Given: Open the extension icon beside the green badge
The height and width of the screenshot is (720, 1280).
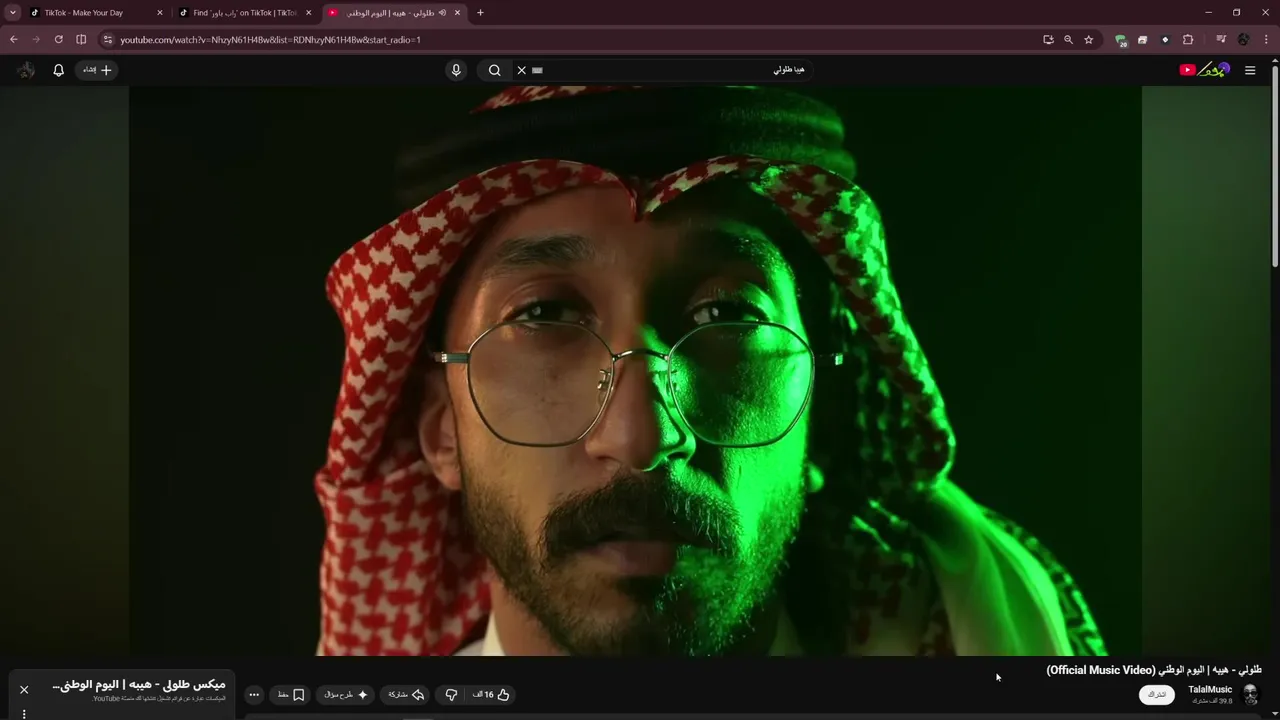Looking at the screenshot, I should [1142, 40].
